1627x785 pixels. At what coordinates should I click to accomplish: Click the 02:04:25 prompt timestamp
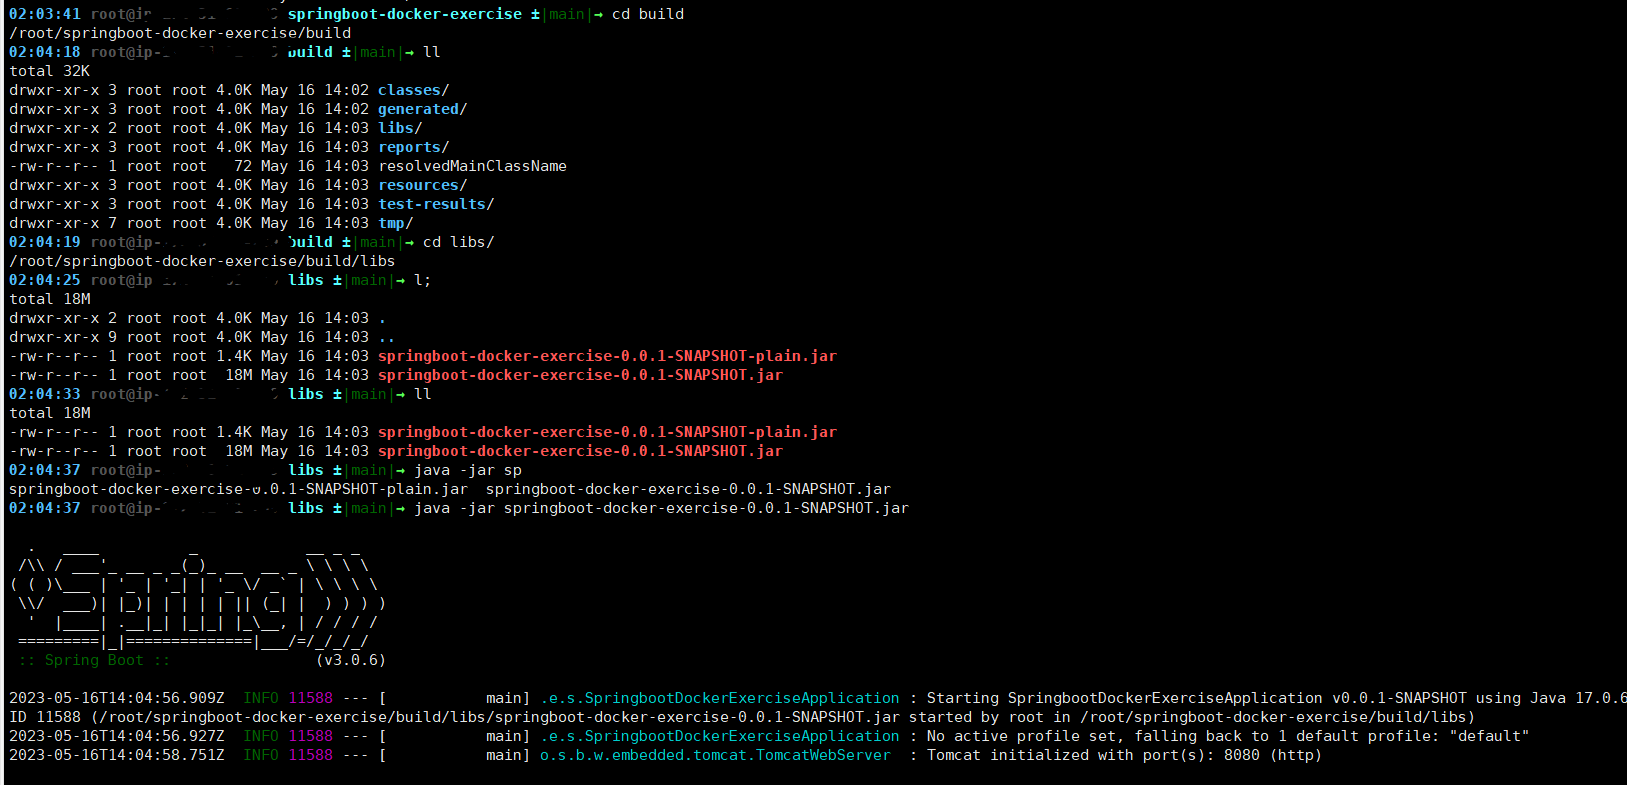pyautogui.click(x=45, y=280)
